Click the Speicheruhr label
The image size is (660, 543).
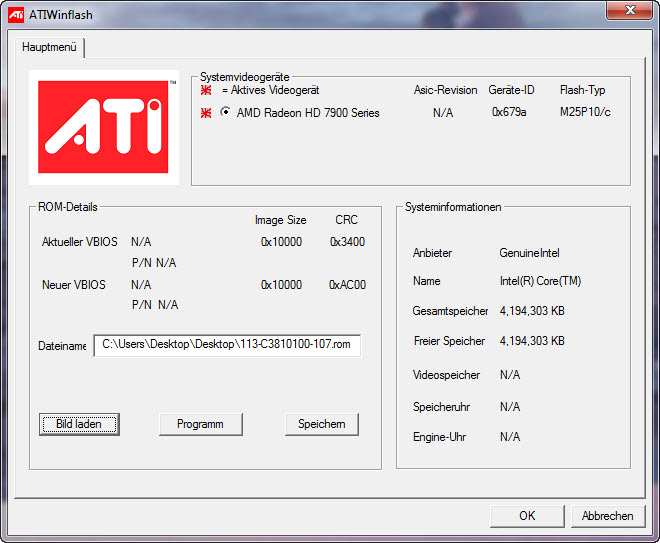click(x=441, y=407)
